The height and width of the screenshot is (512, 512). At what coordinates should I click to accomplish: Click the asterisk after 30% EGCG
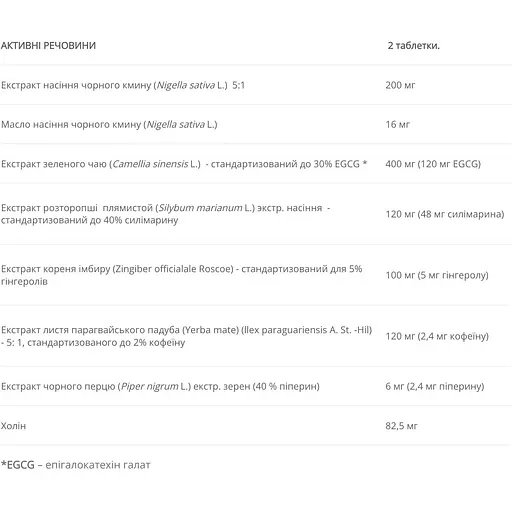pyautogui.click(x=365, y=163)
